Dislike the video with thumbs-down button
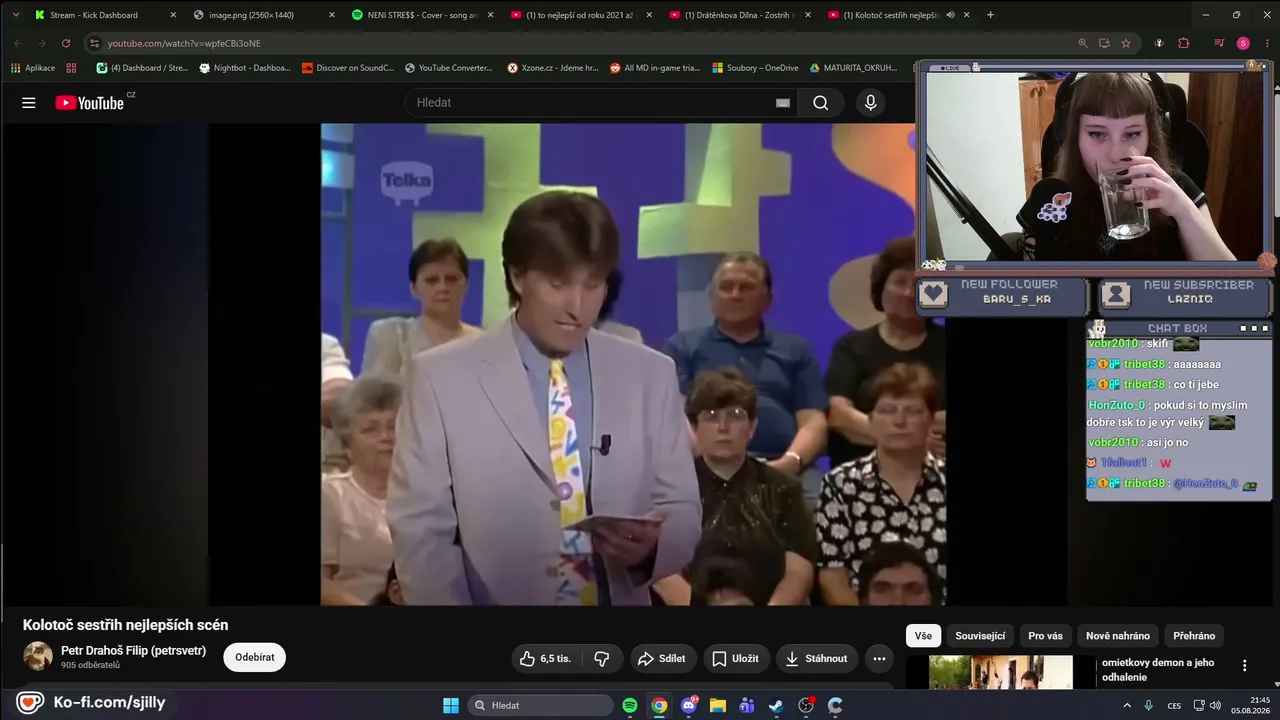 point(602,659)
